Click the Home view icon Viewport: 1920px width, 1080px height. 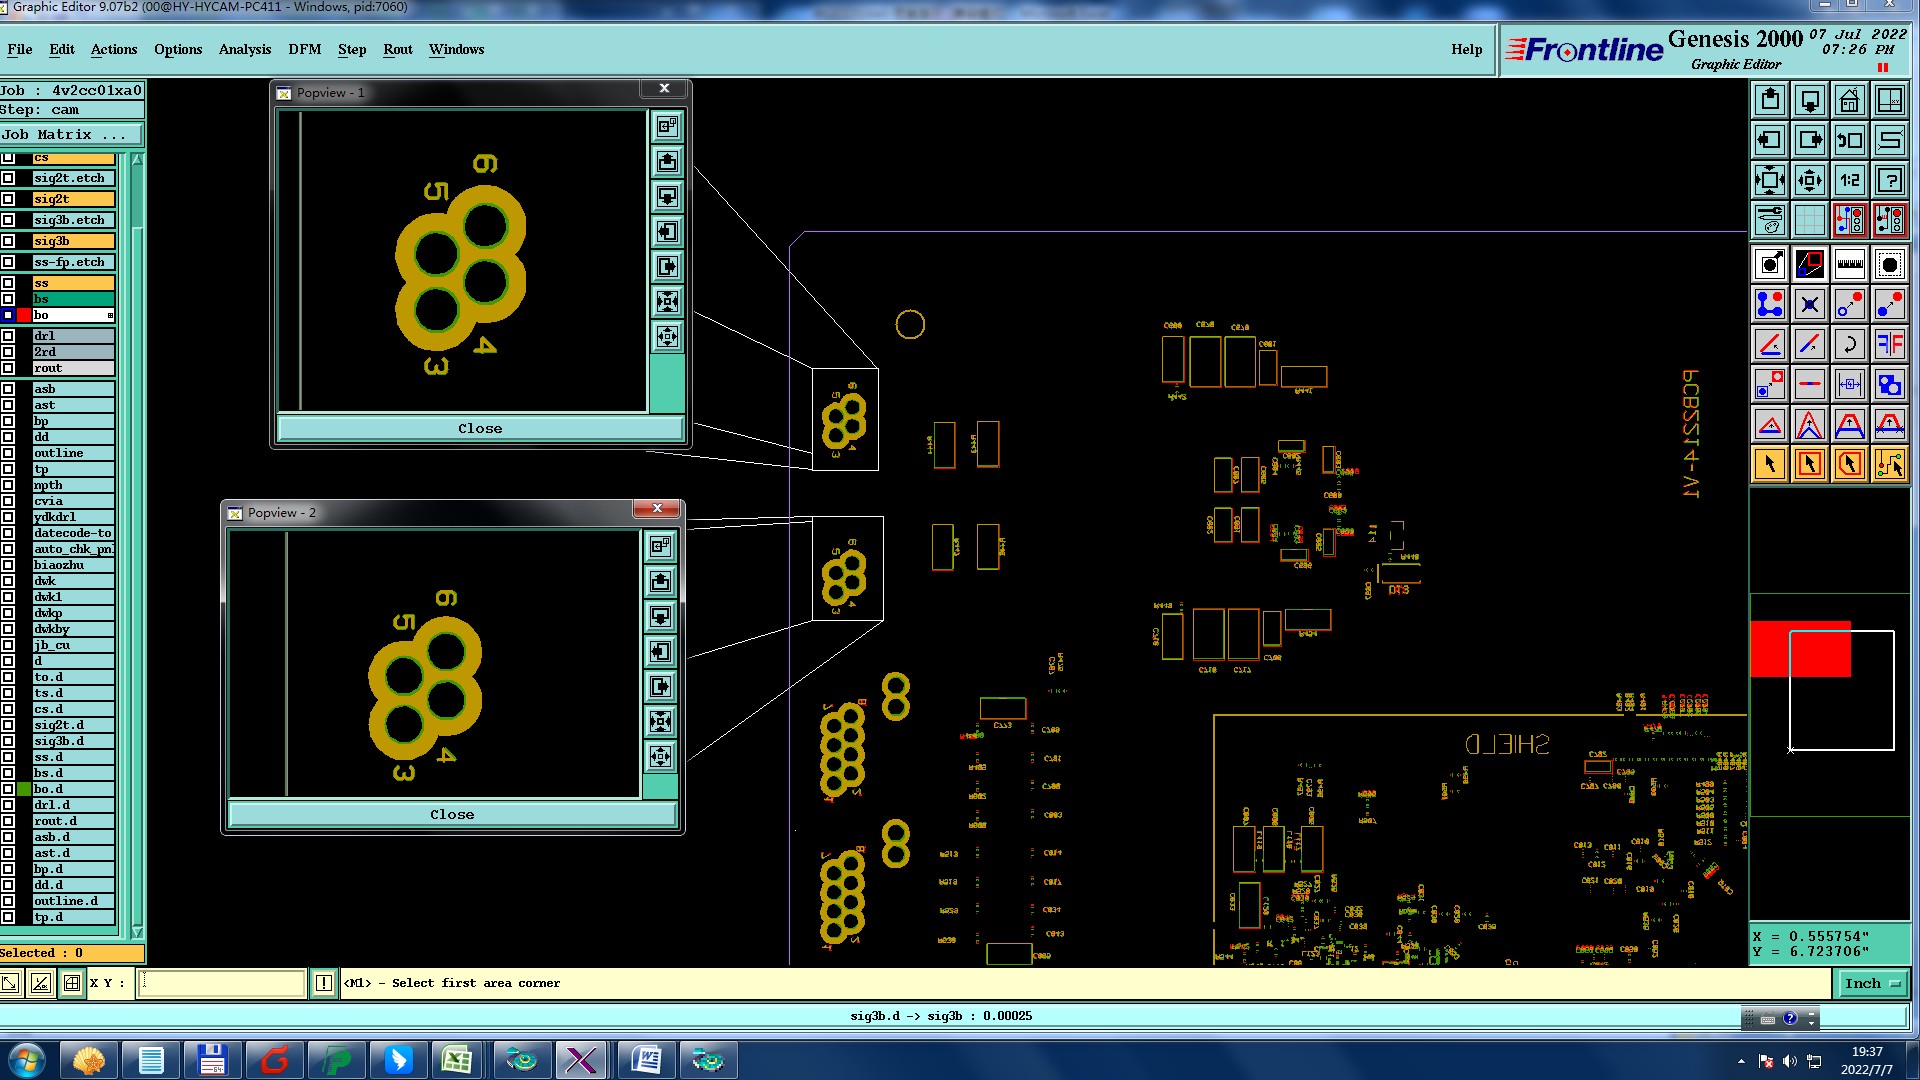pos(1849,100)
